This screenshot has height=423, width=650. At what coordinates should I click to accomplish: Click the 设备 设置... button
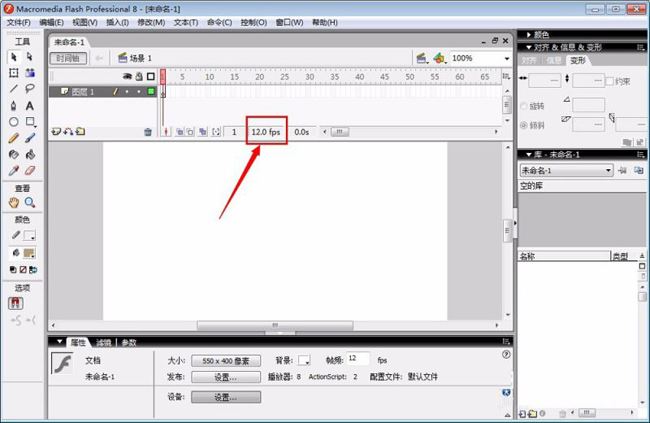point(226,397)
